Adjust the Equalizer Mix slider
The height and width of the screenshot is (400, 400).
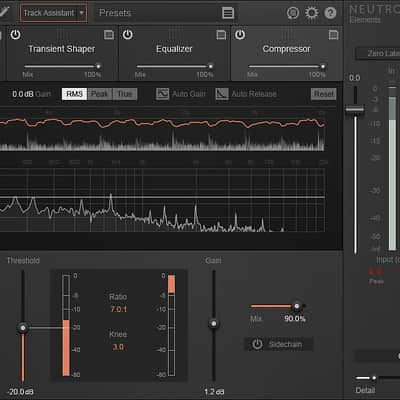coord(210,66)
